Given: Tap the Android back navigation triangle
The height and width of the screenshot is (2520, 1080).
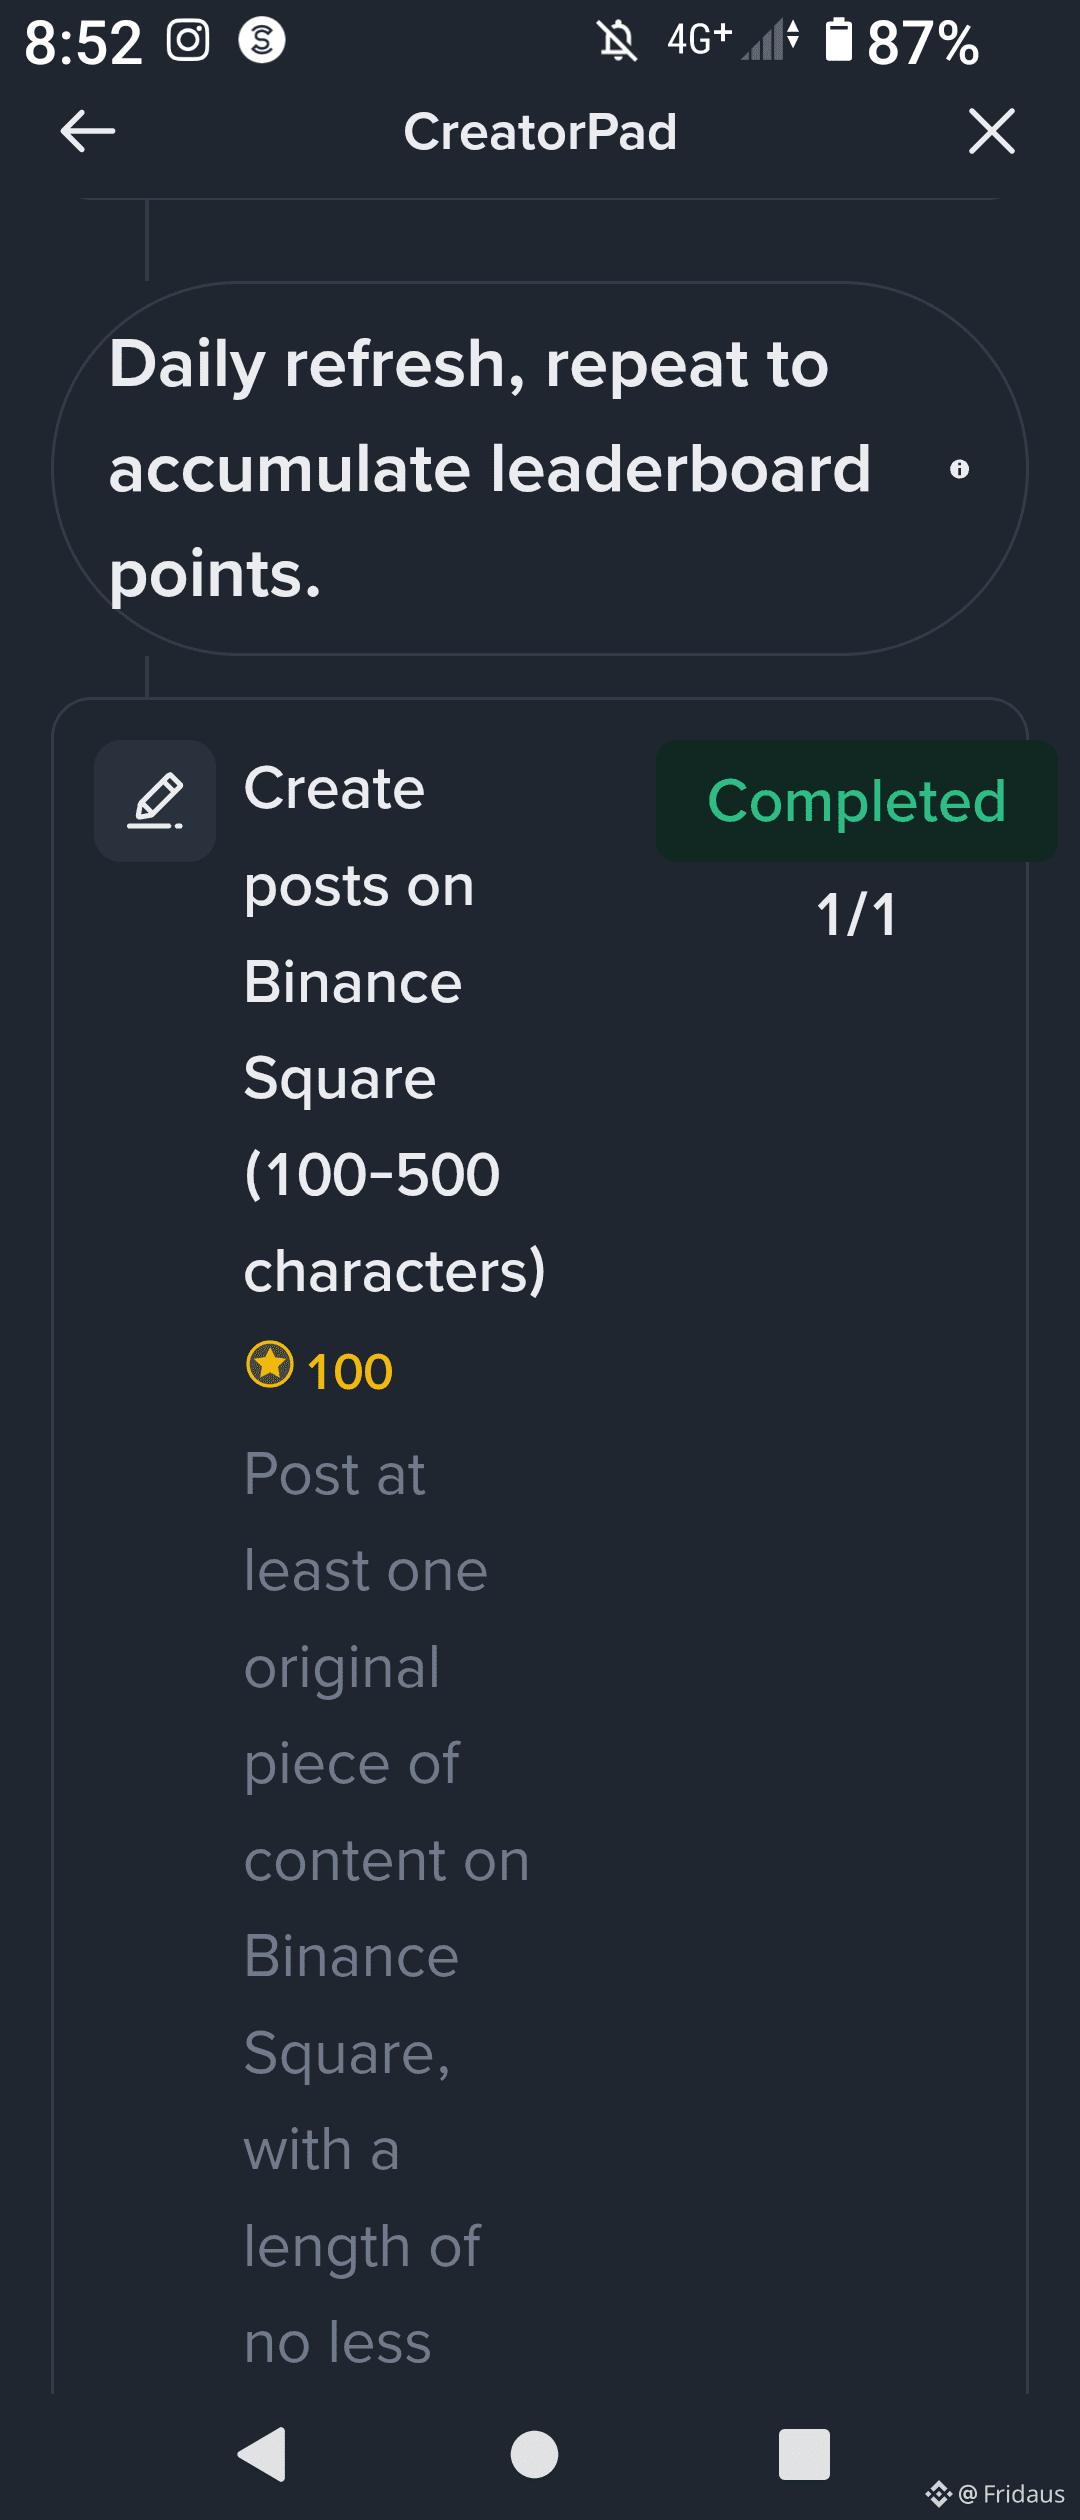Looking at the screenshot, I should pos(263,2454).
